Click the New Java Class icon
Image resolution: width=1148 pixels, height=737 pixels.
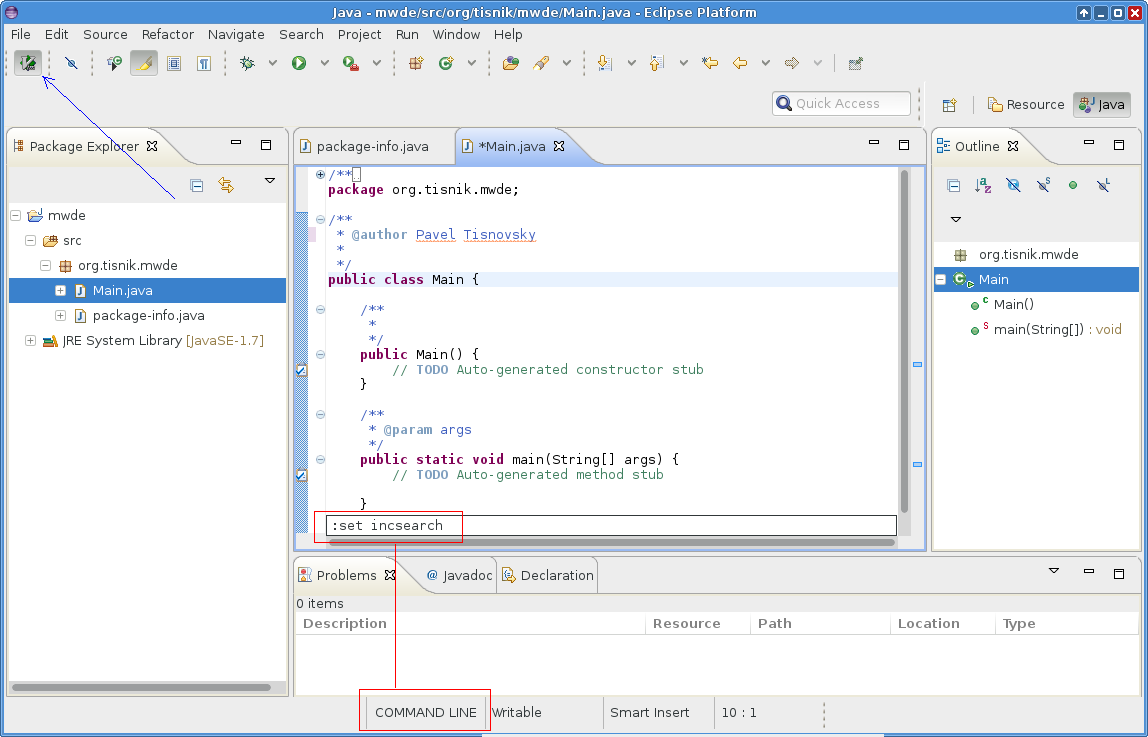click(446, 64)
